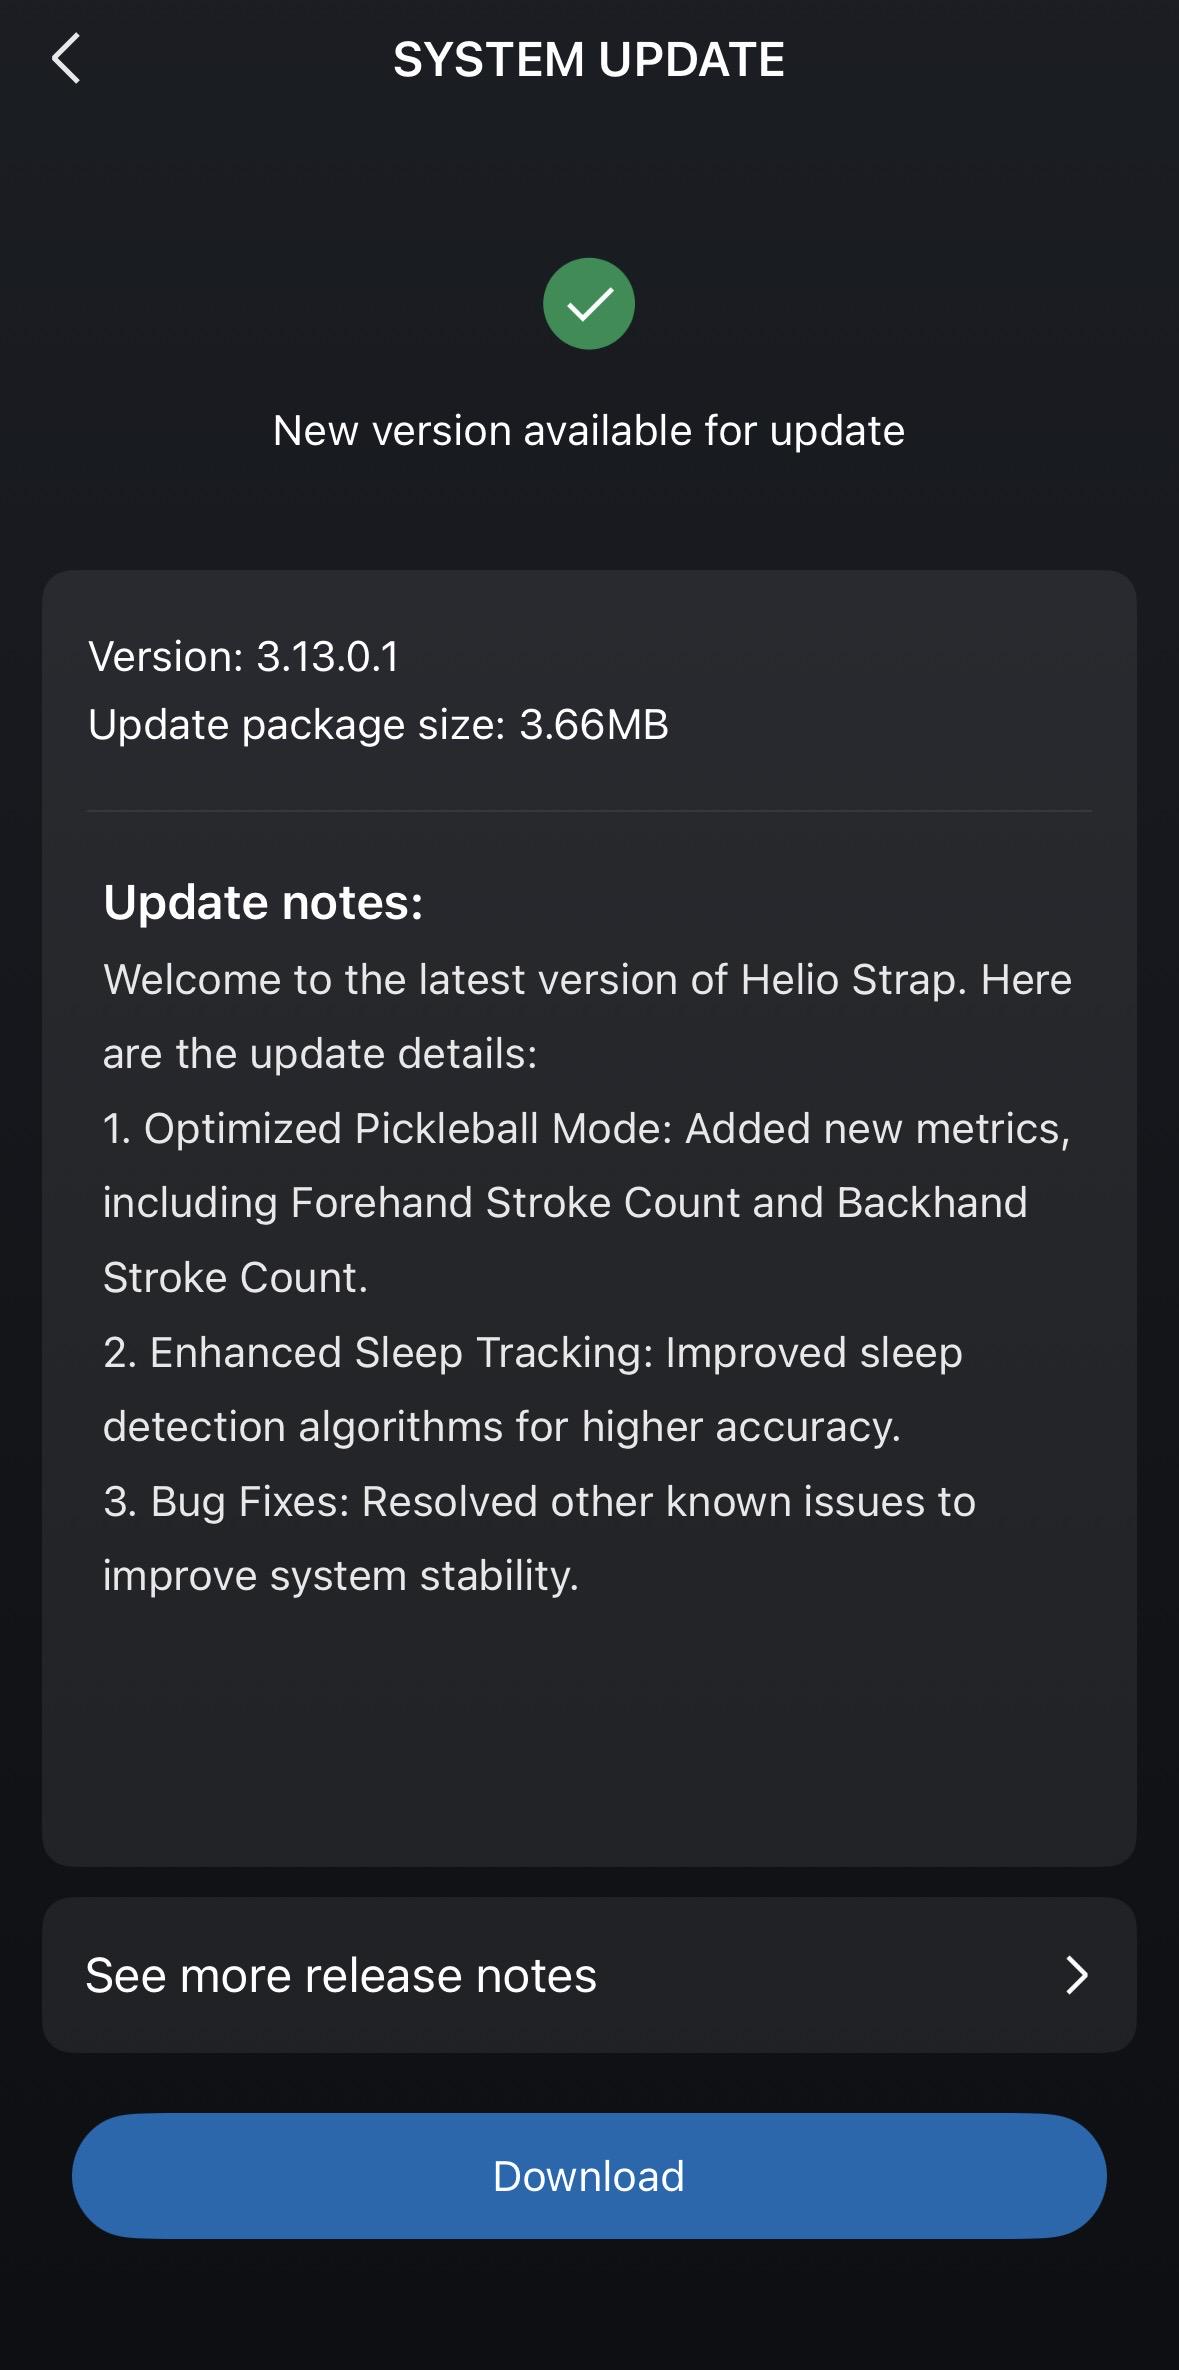
Task: Select the back navigation icon top left
Action: coord(67,60)
